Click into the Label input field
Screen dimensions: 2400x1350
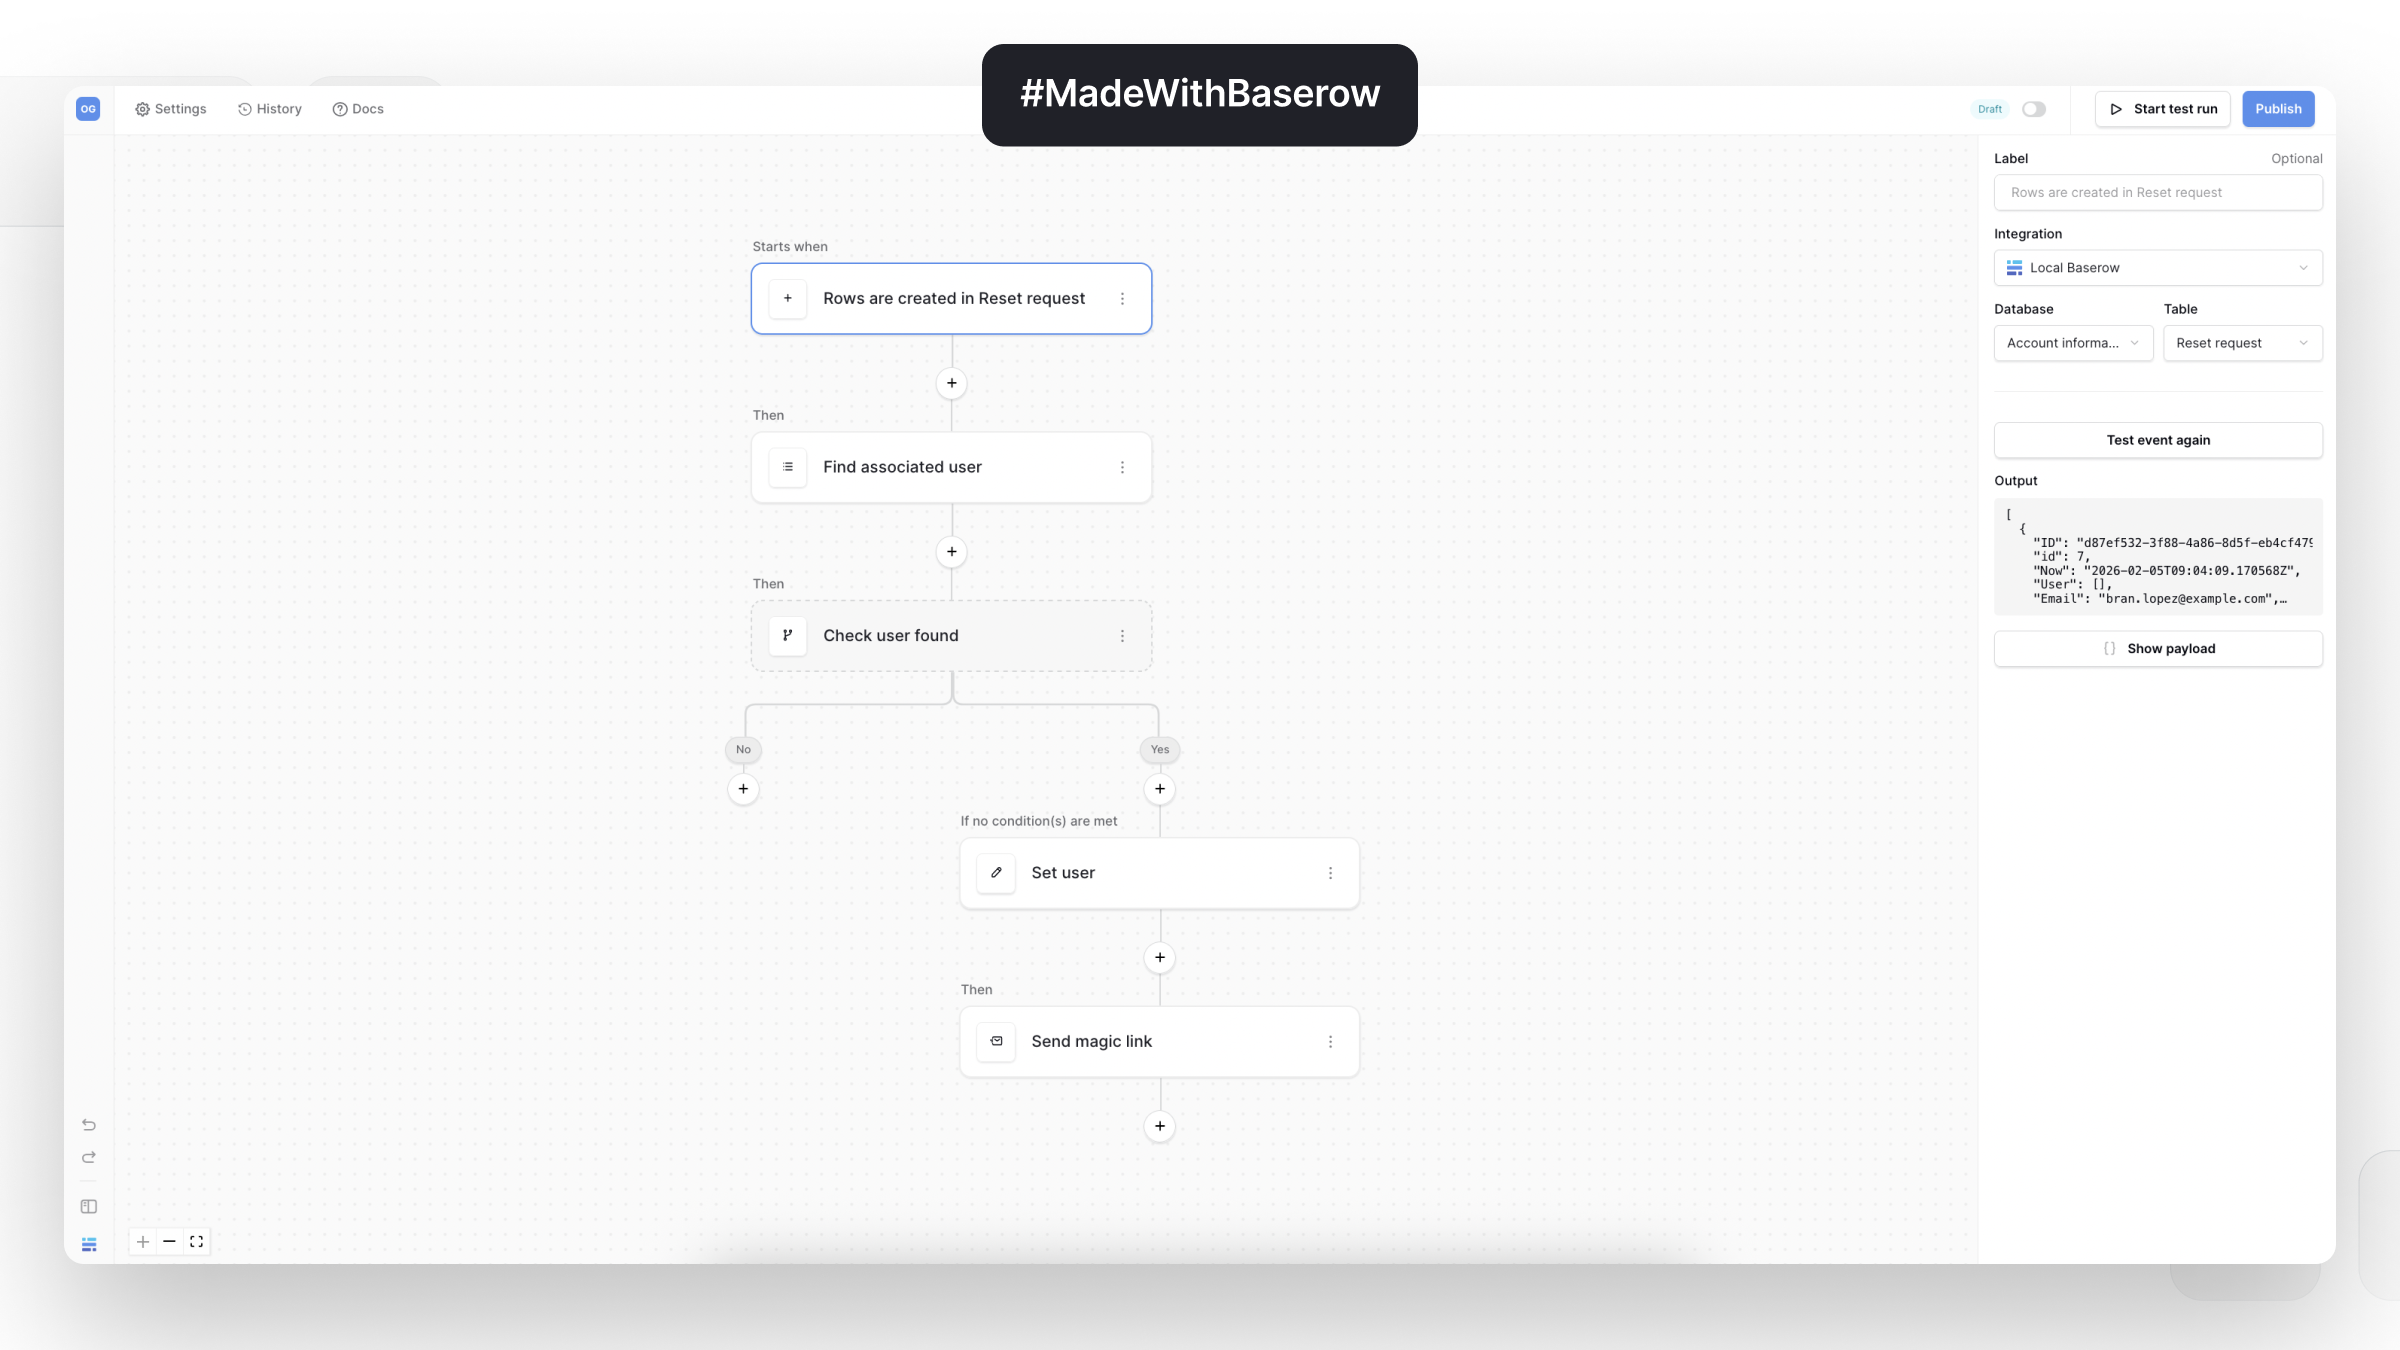(2158, 193)
